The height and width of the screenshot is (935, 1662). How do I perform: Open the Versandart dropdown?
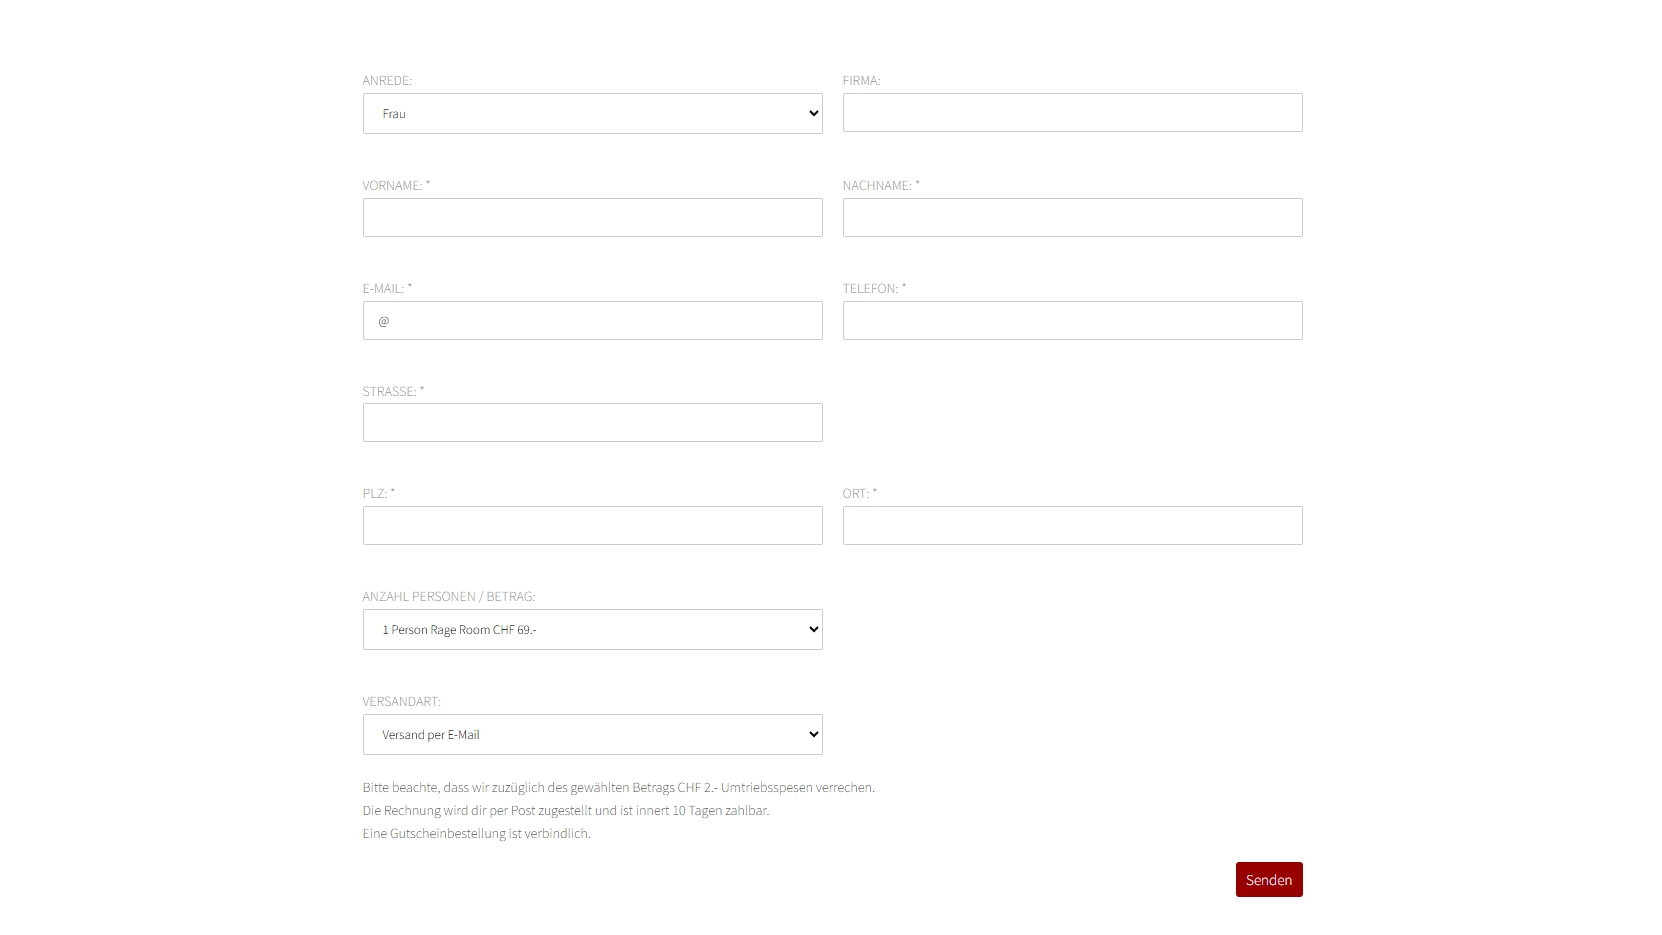pyautogui.click(x=592, y=734)
